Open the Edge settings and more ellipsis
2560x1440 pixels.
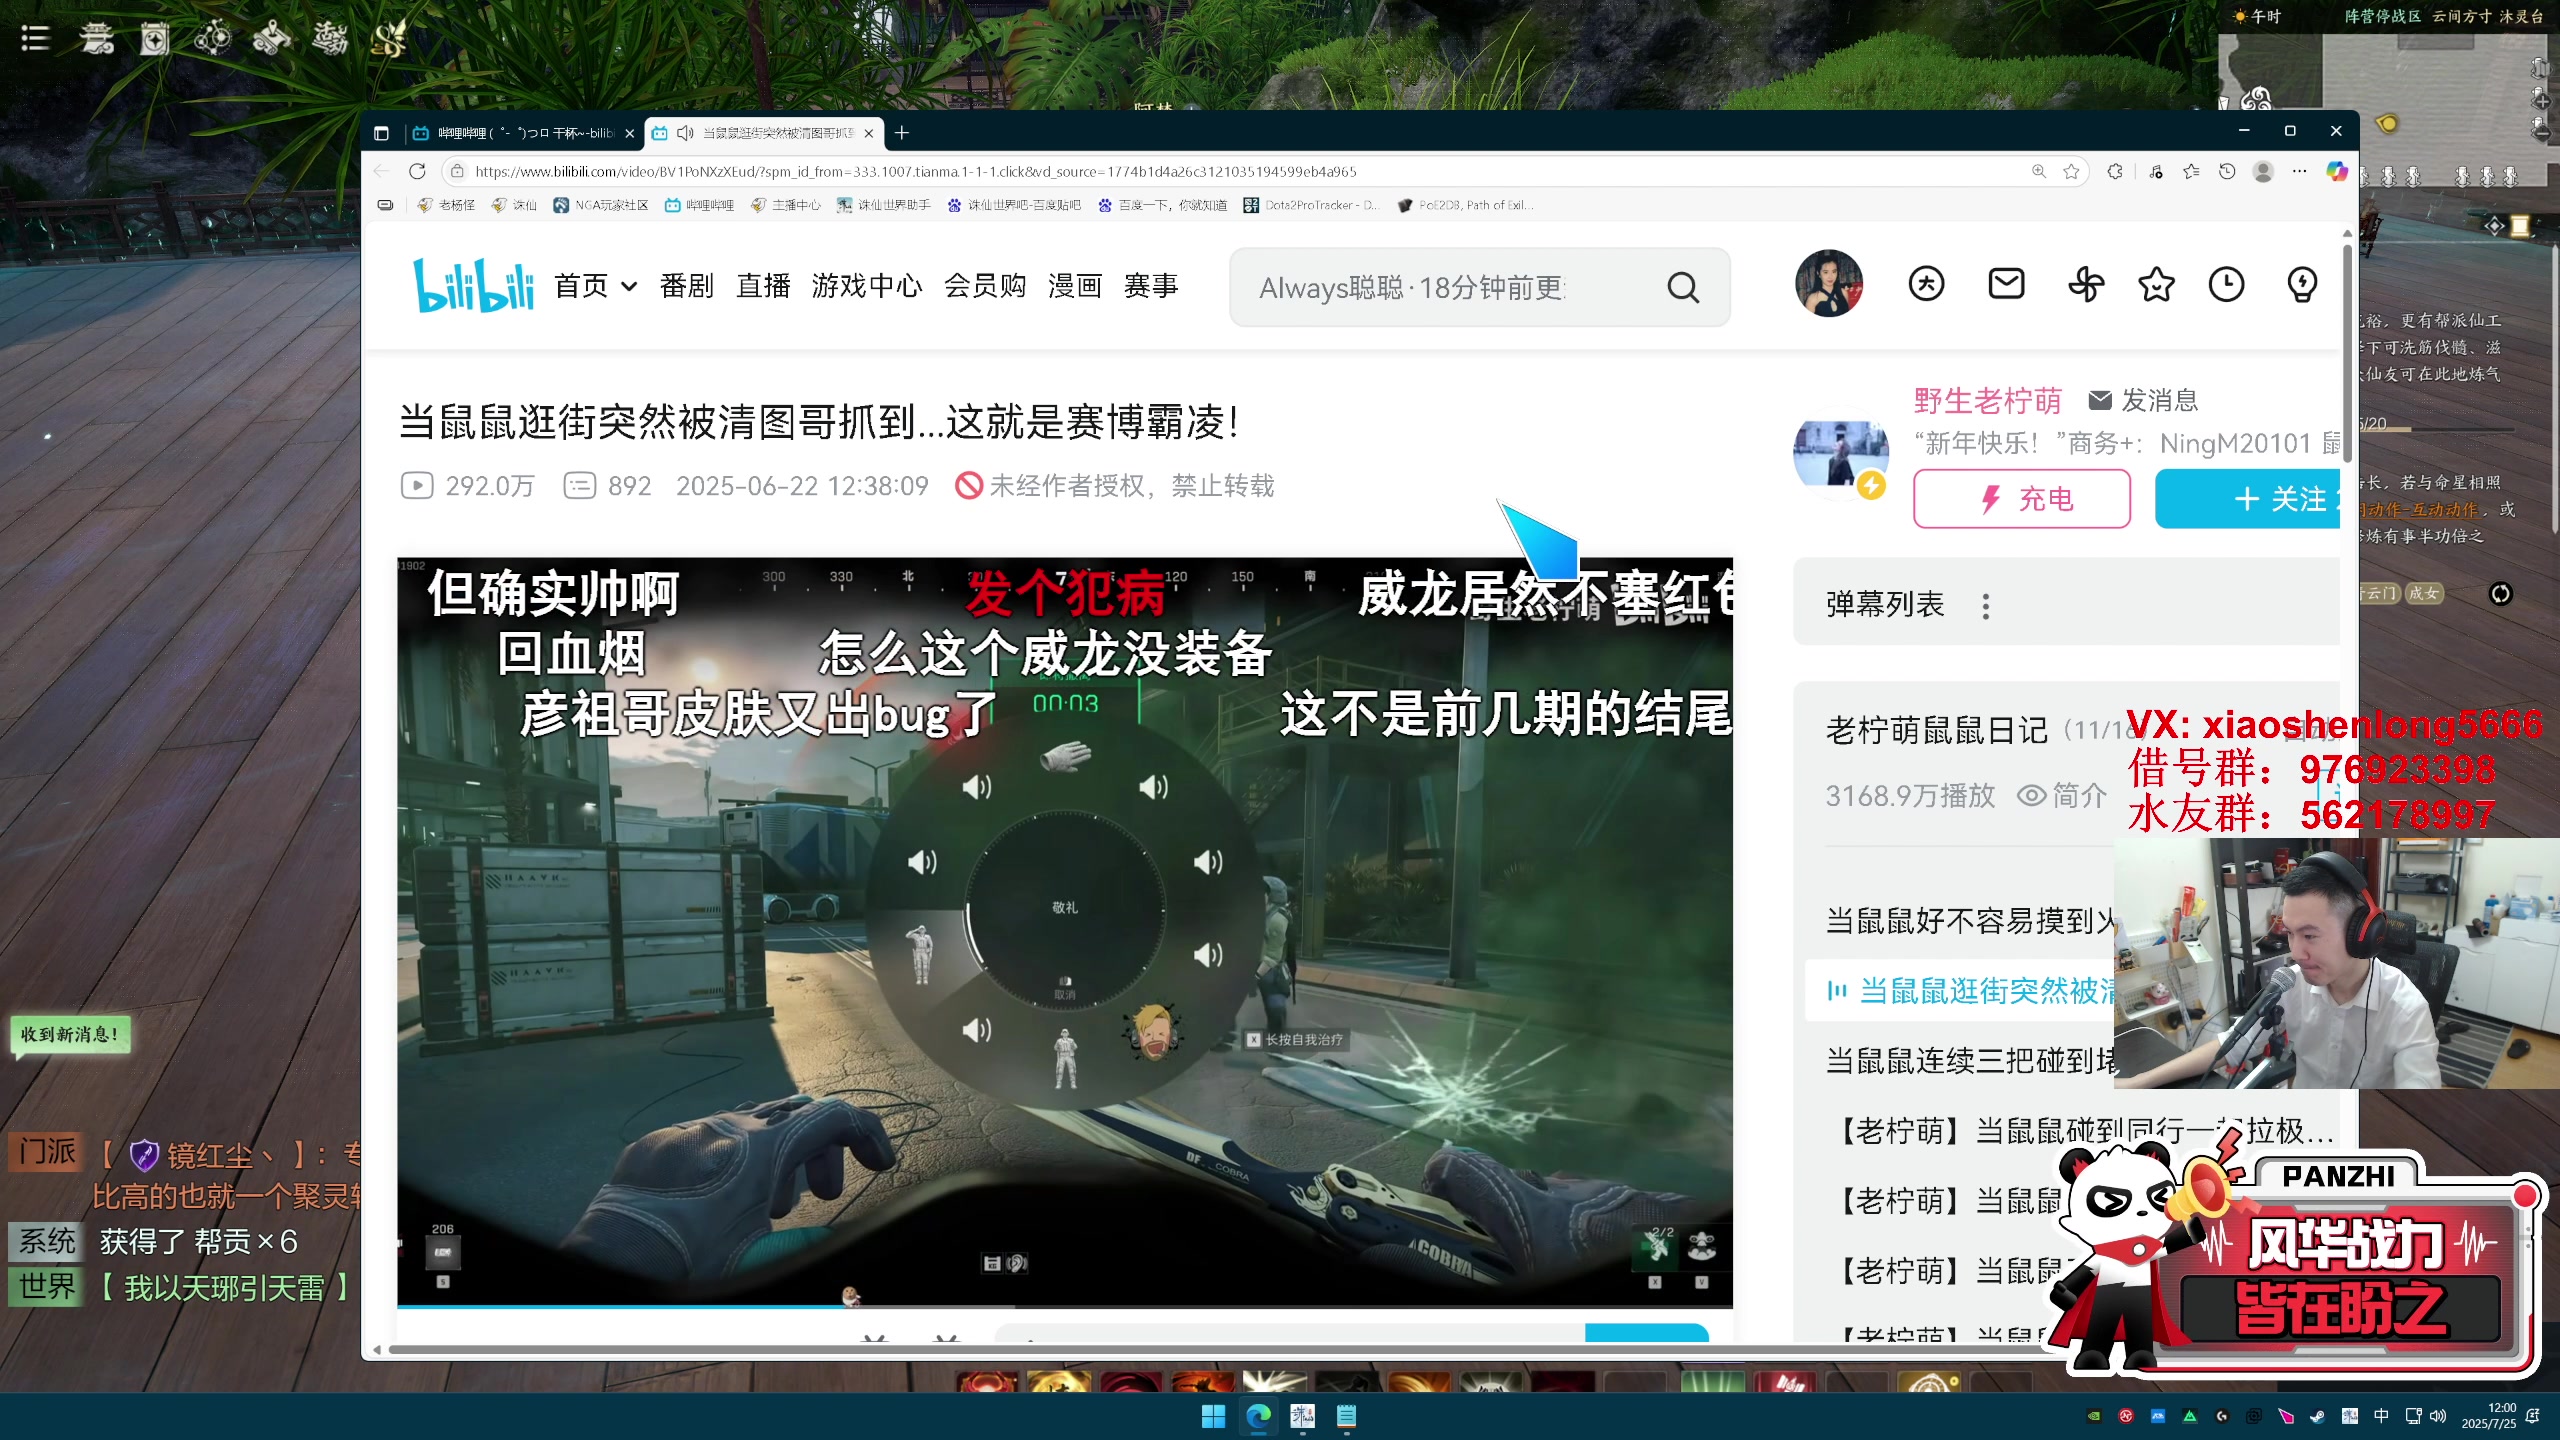click(x=2299, y=171)
